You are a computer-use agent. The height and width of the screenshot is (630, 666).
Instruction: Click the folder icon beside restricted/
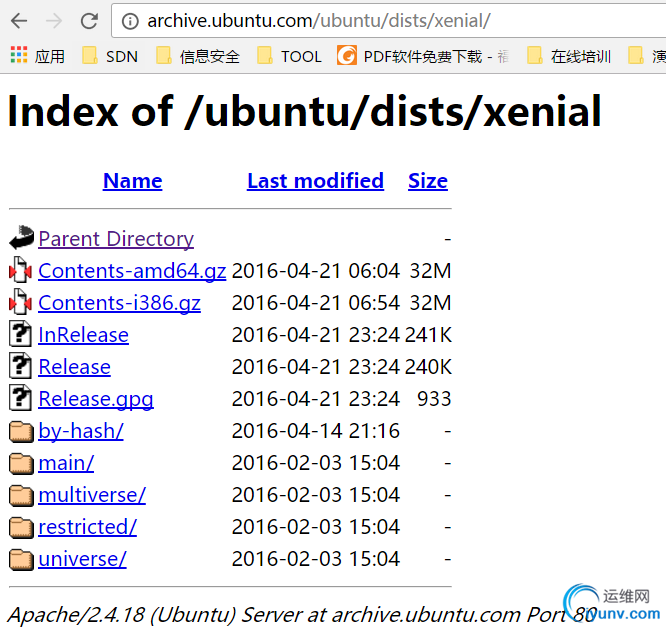coord(21,528)
